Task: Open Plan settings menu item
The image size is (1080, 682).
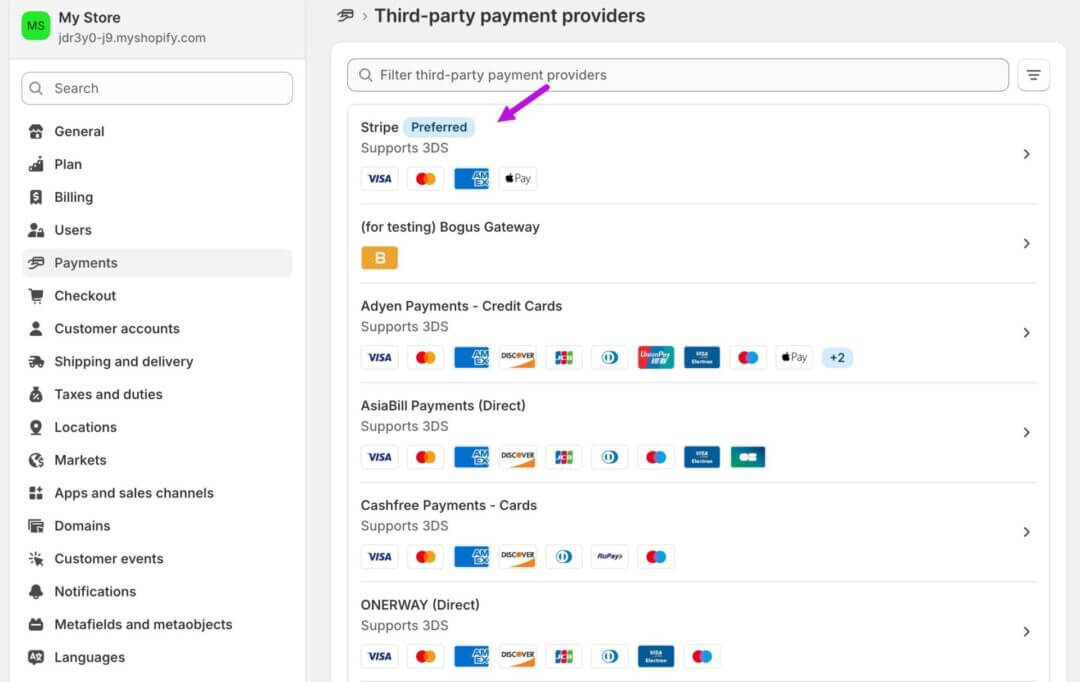Action: 157,165
